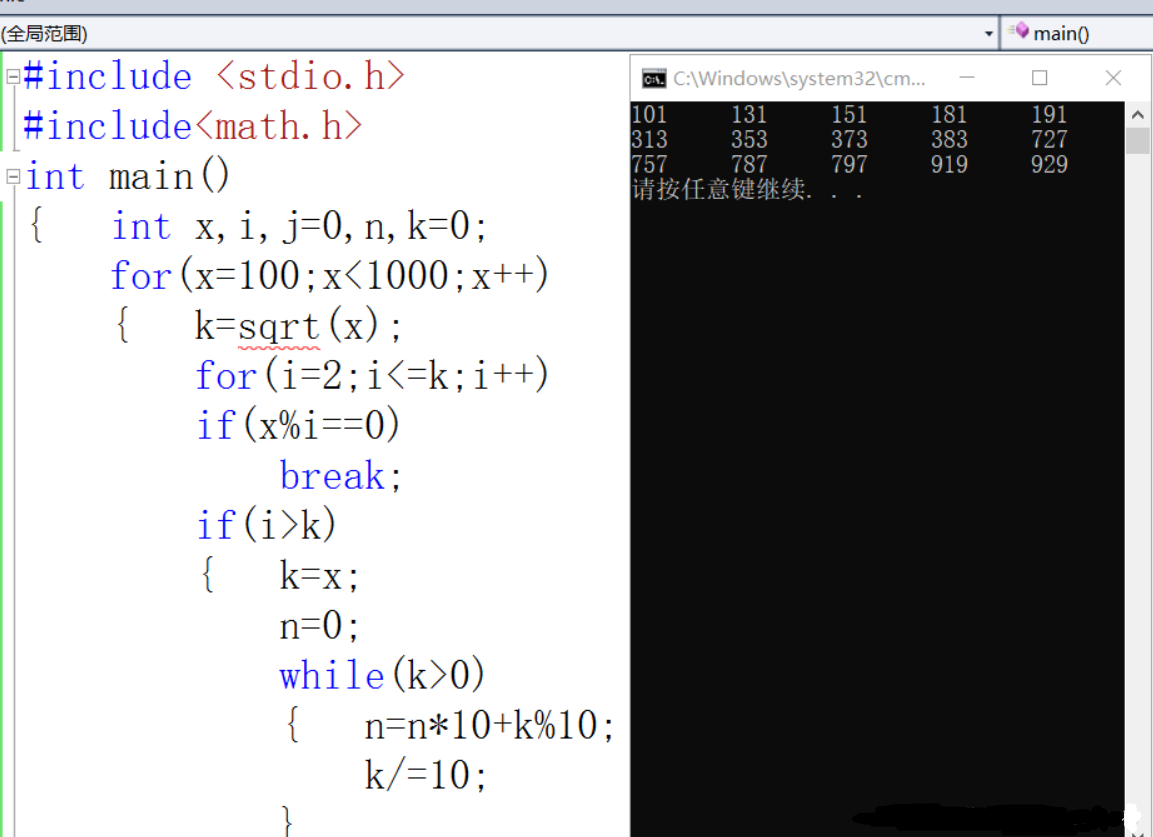Image resolution: width=1153 pixels, height=837 pixels.
Task: Click the for(x=100;x<1000;x++) line
Action: pos(329,276)
